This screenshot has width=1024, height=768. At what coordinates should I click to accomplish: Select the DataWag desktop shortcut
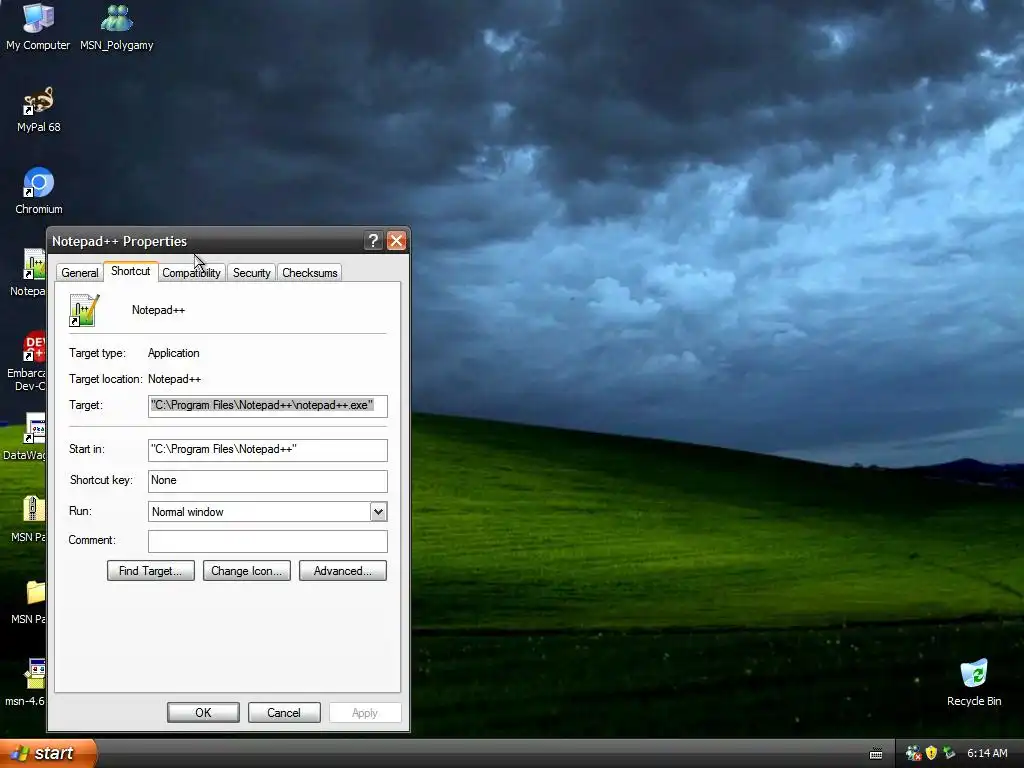pyautogui.click(x=34, y=428)
